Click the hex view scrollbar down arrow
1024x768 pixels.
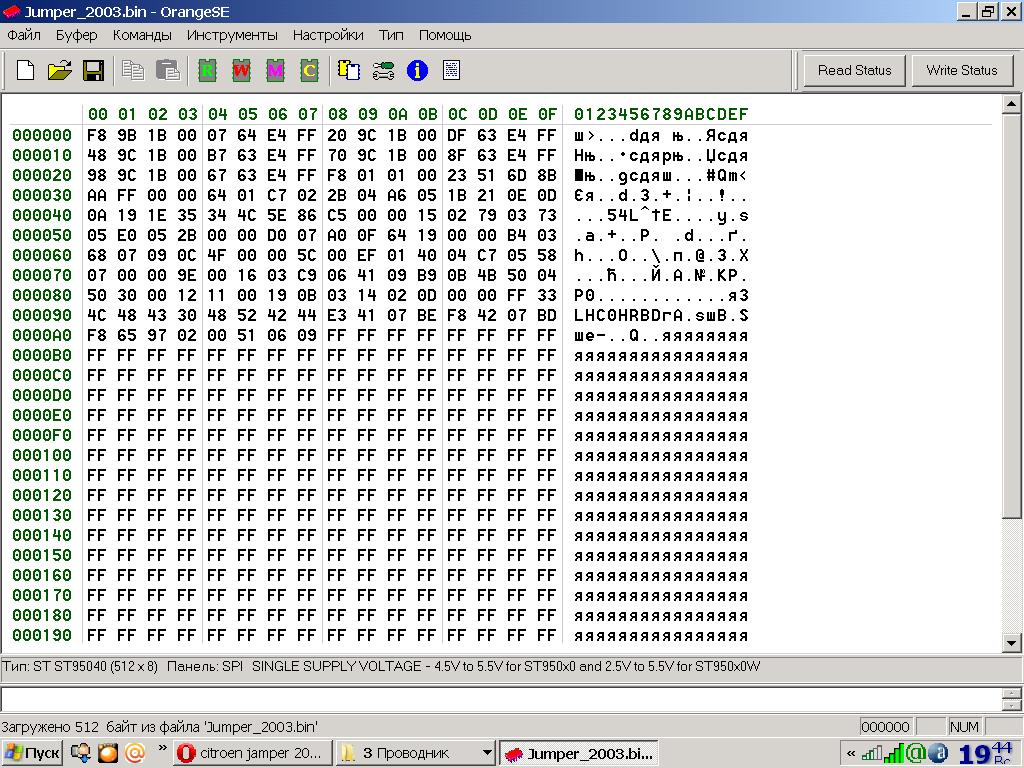click(x=1011, y=643)
